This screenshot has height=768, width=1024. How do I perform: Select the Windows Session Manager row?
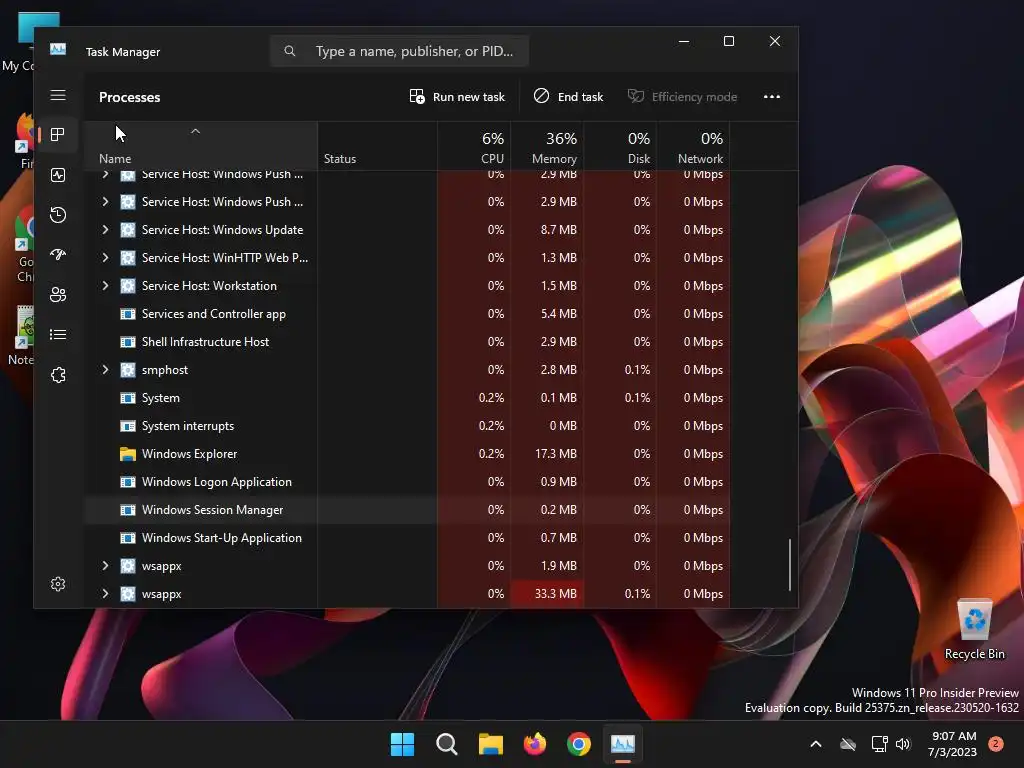click(x=408, y=510)
